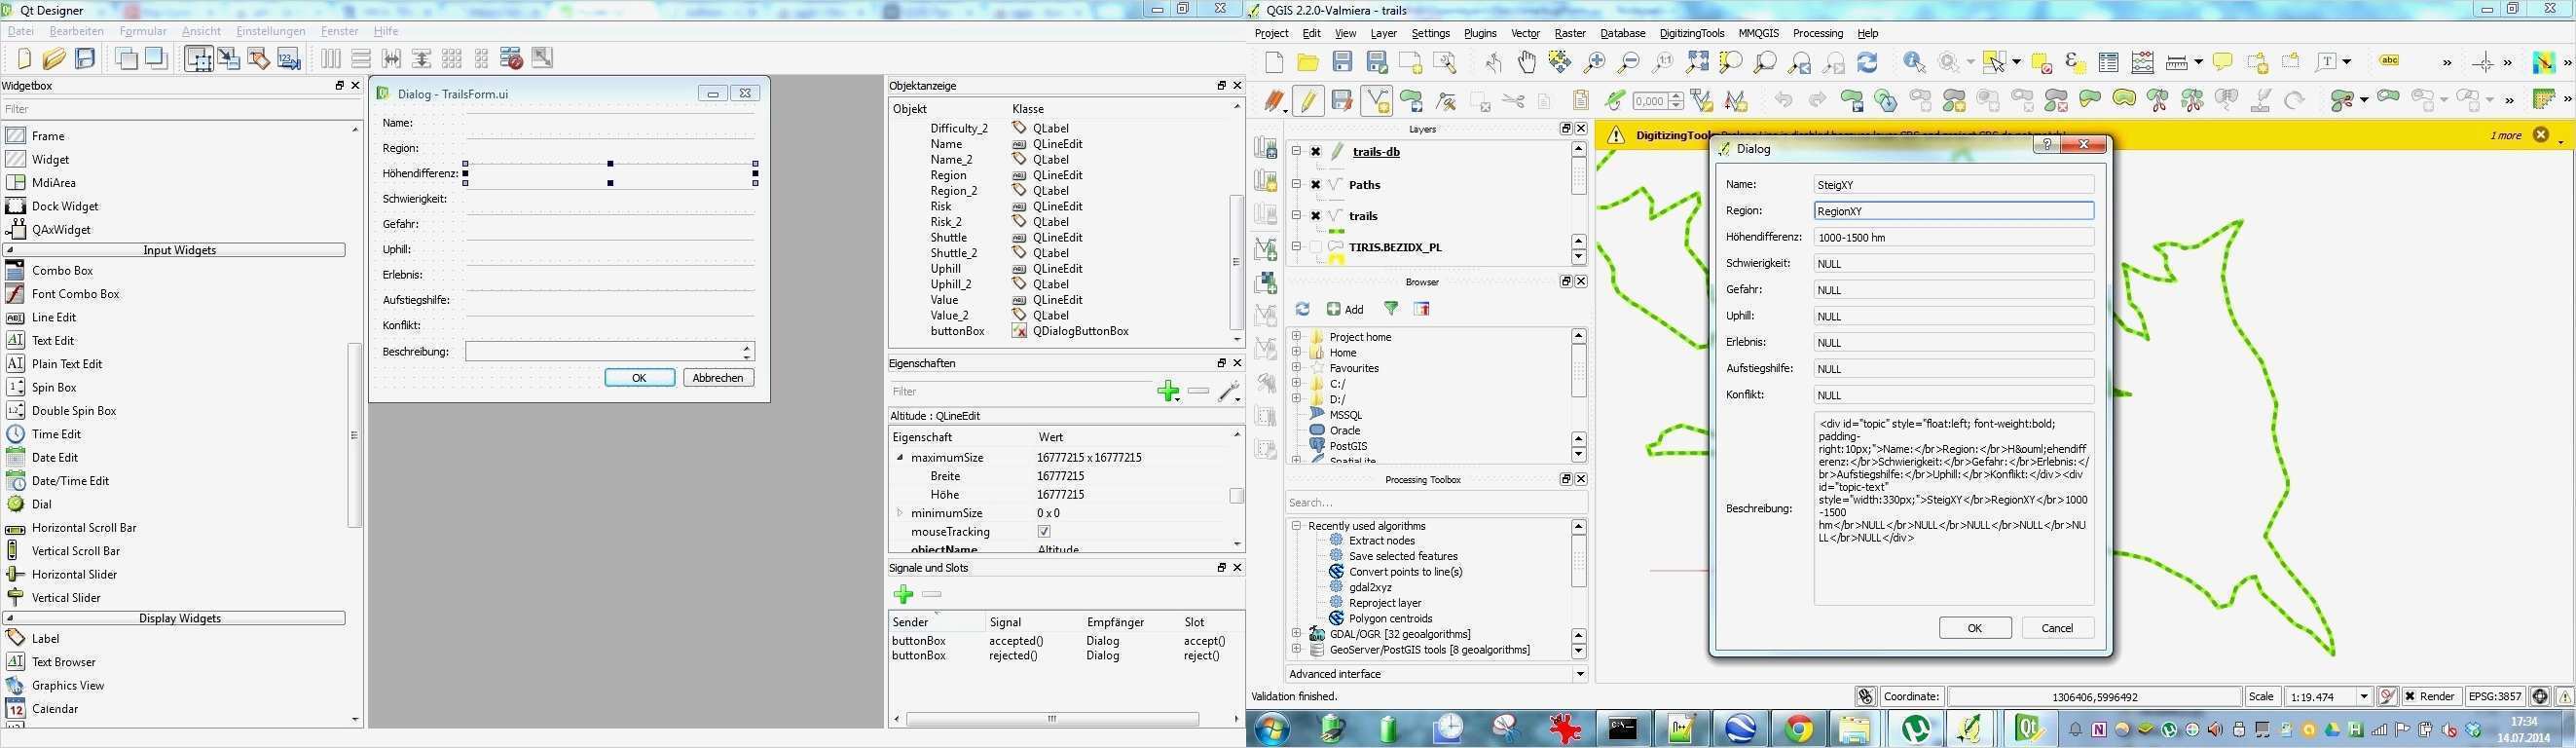Screen dimensions: 2576x748
Task: Open the Vector menu in QGIS
Action: point(1525,33)
